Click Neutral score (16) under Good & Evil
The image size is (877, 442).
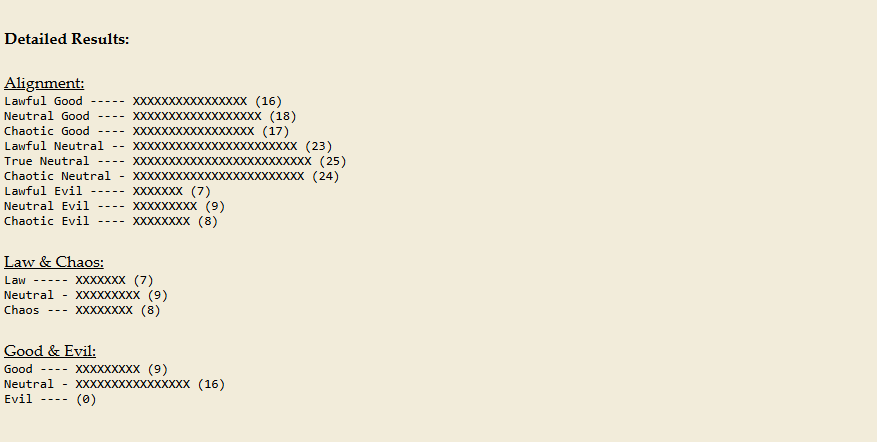211,384
